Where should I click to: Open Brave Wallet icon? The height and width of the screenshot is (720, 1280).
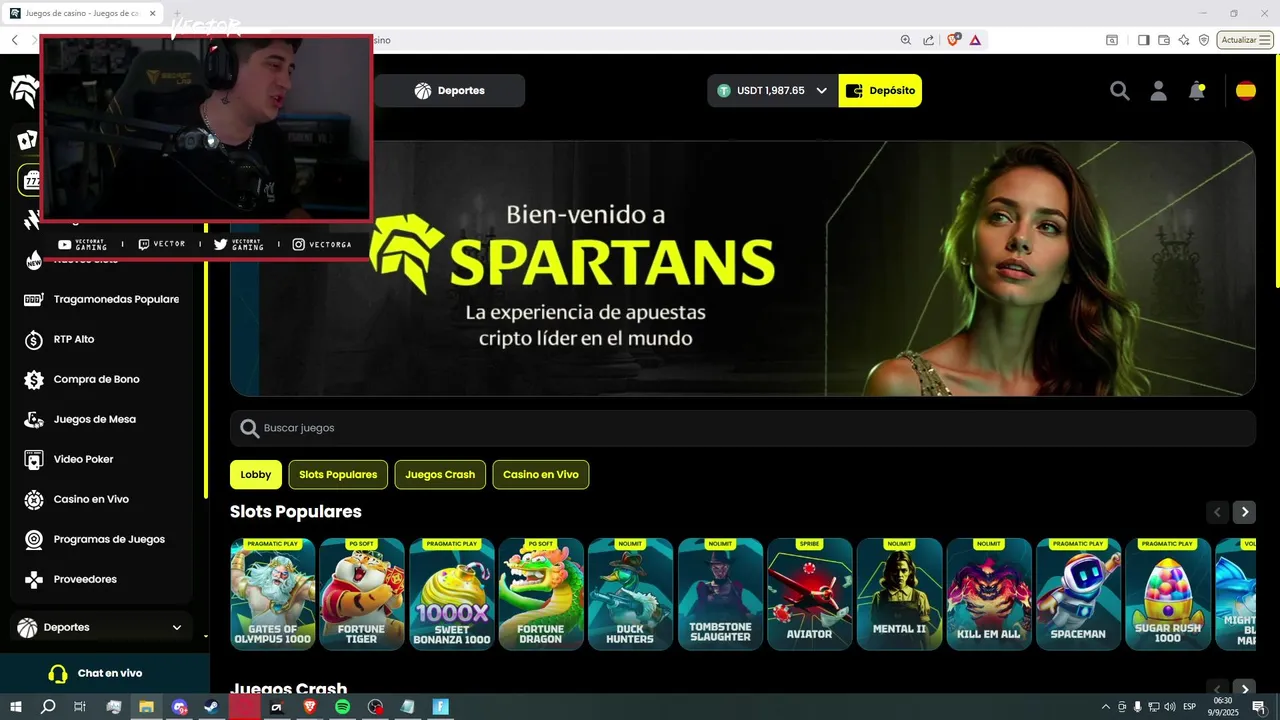pos(1164,40)
